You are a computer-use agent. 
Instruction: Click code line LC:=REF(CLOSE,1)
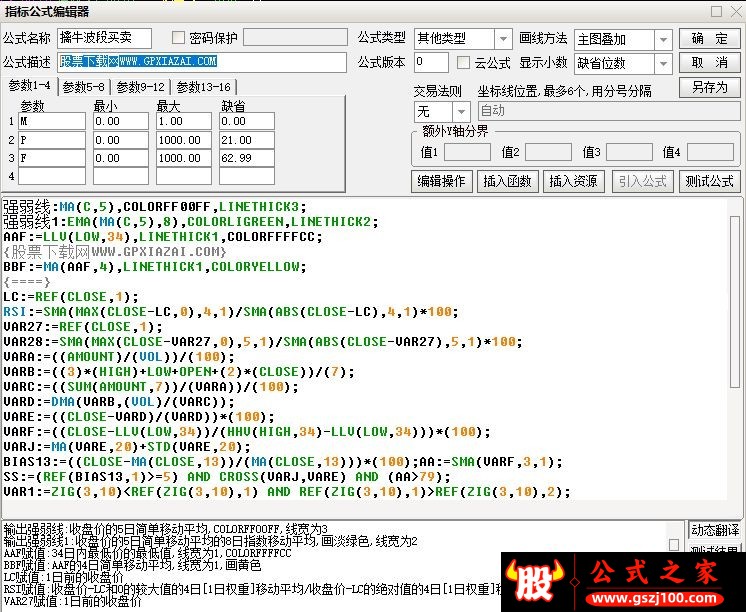point(71,296)
